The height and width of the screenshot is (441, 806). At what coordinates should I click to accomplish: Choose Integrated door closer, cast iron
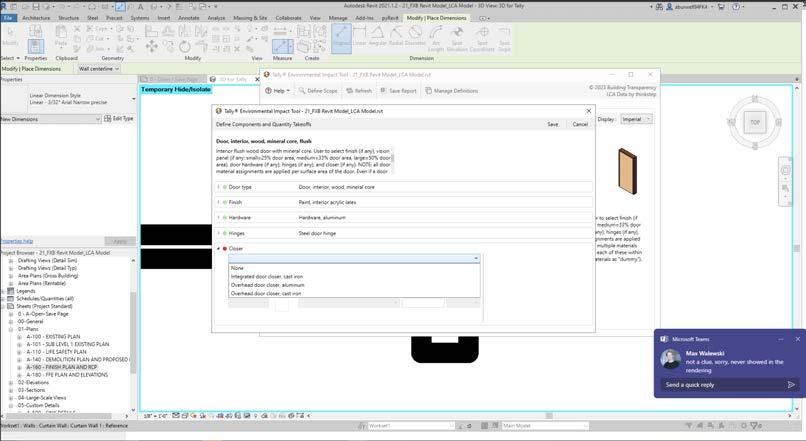click(x=354, y=277)
